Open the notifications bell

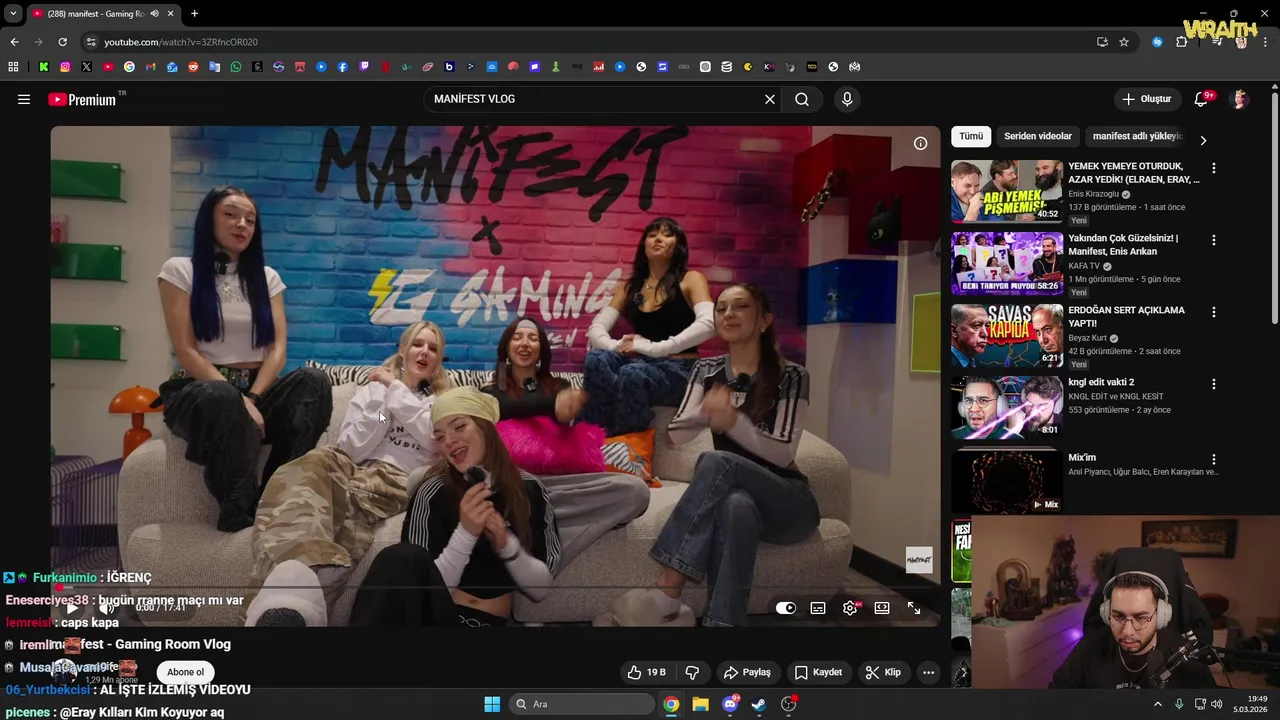(x=1201, y=99)
